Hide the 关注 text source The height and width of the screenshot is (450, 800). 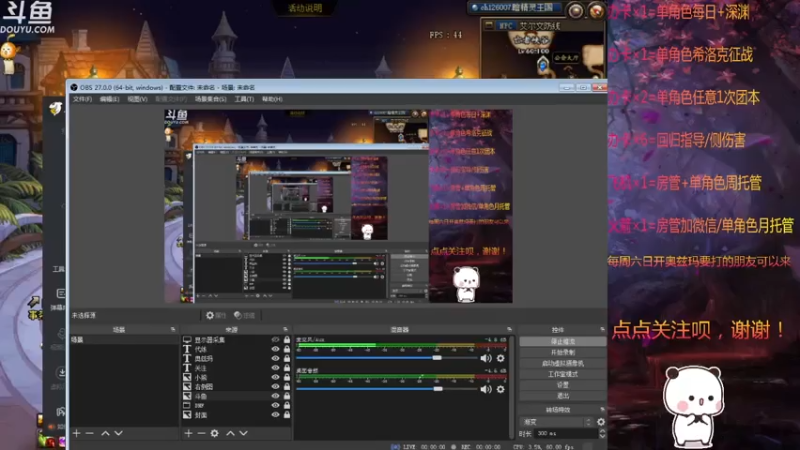(x=276, y=368)
